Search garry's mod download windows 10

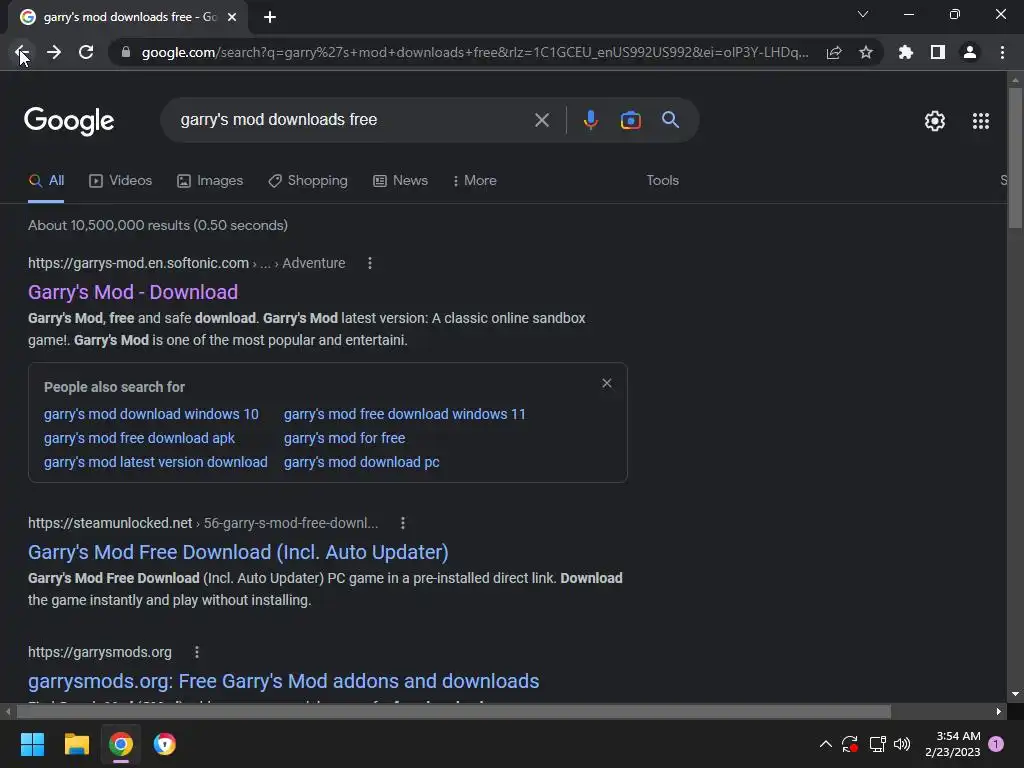pyautogui.click(x=151, y=414)
